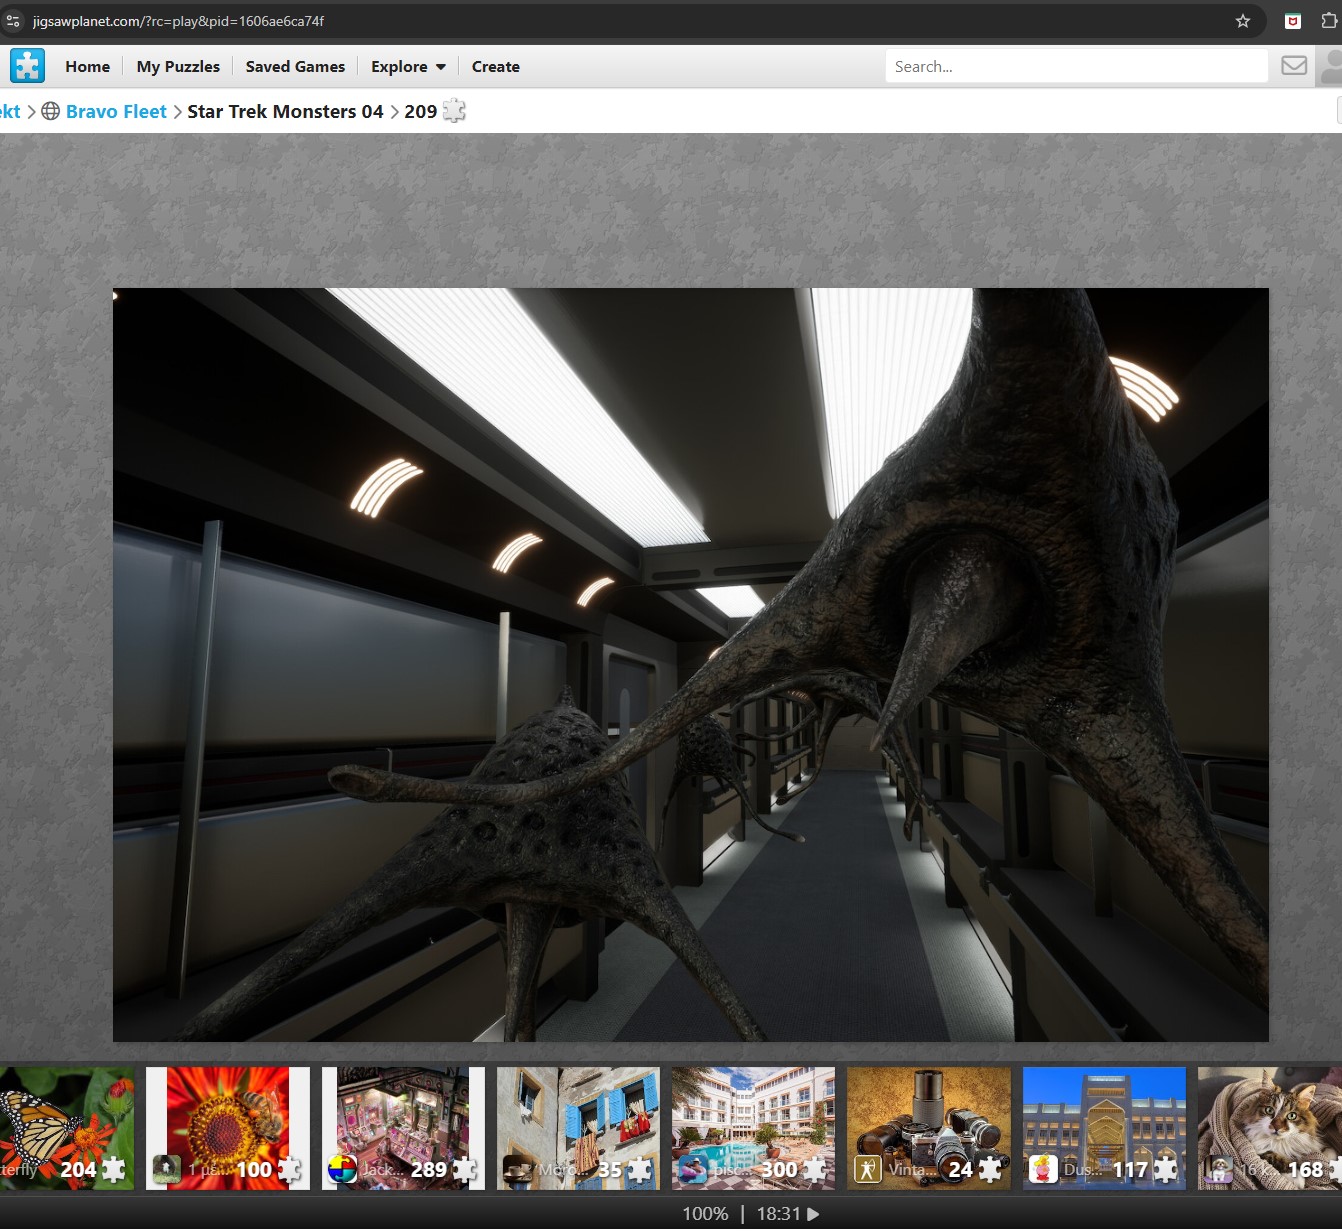The image size is (1342, 1232).
Task: Click the puzzle-piece icon next to 24
Action: tap(990, 1169)
